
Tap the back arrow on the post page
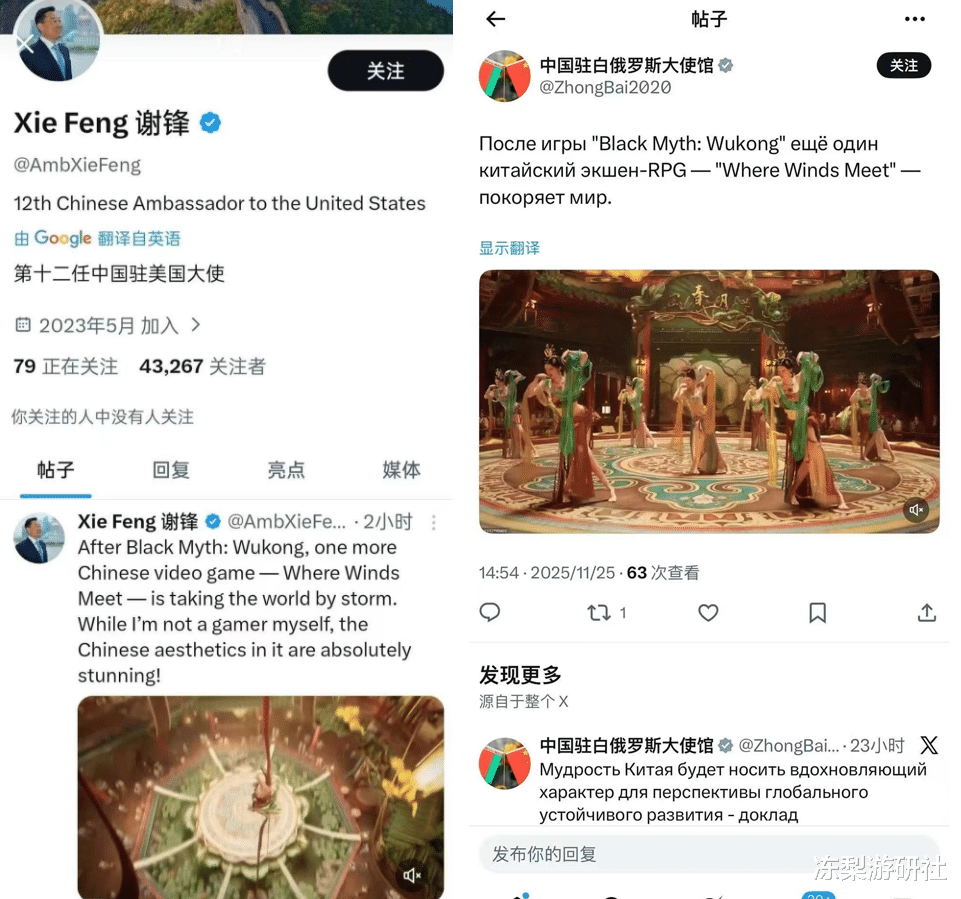point(495,19)
